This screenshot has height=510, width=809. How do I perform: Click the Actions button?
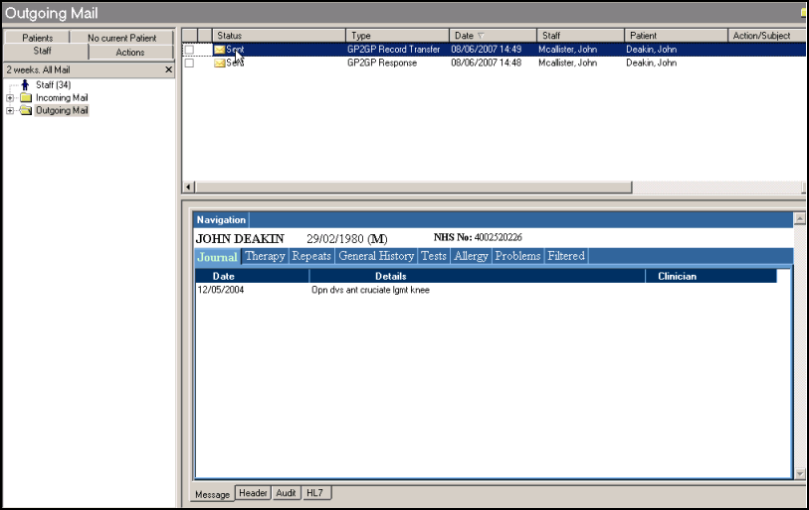click(130, 52)
